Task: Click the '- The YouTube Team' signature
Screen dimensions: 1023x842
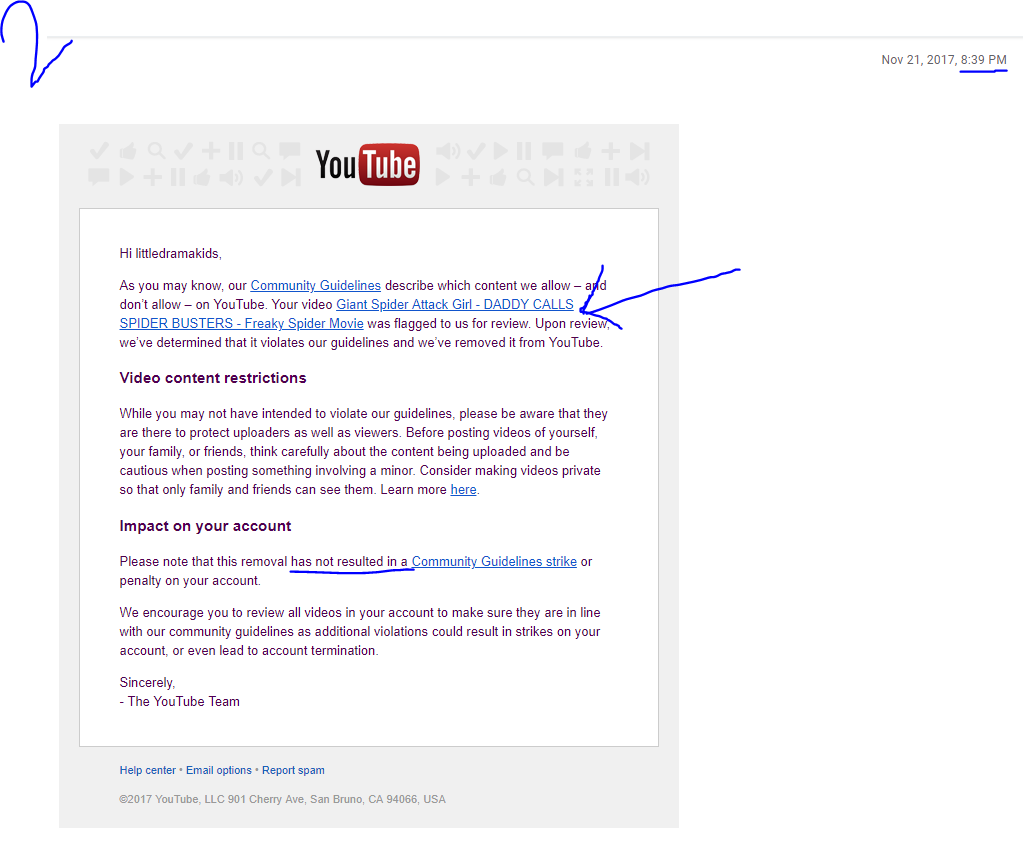Action: pyautogui.click(x=179, y=702)
